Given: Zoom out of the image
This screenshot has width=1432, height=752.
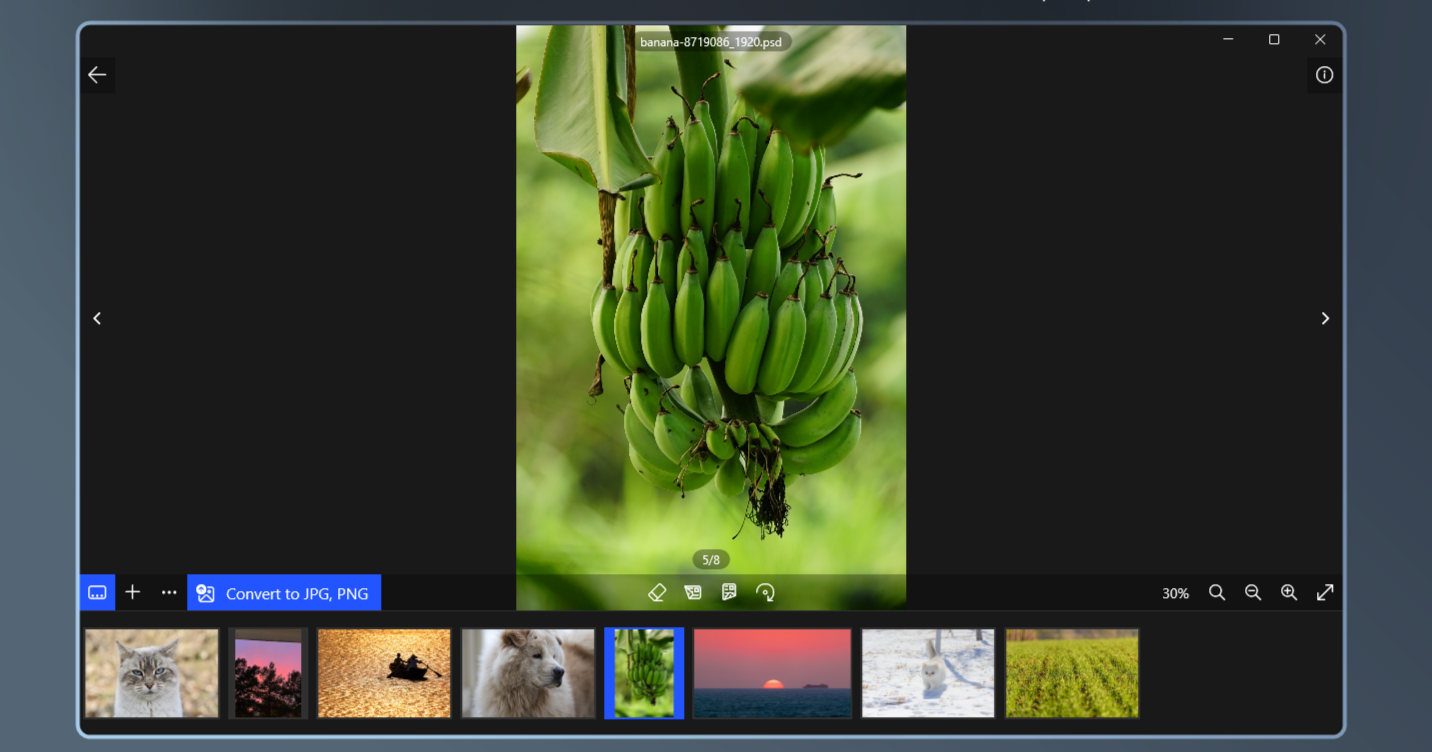Looking at the screenshot, I should 1253,592.
